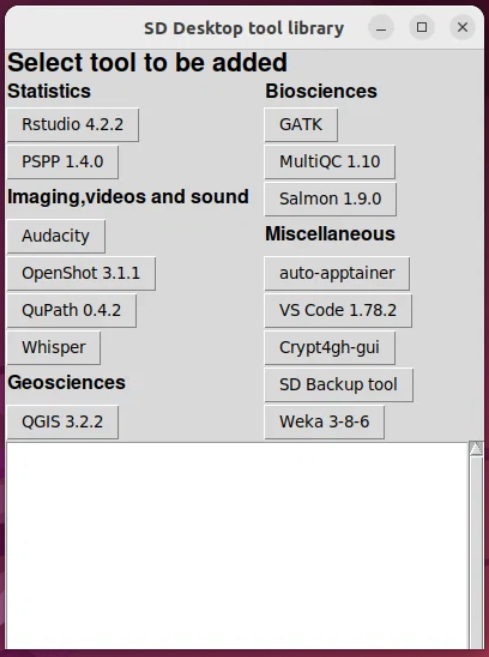Viewport: 489px width, 657px height.
Task: Select the PSPP 1.4.0 button
Action: click(62, 162)
